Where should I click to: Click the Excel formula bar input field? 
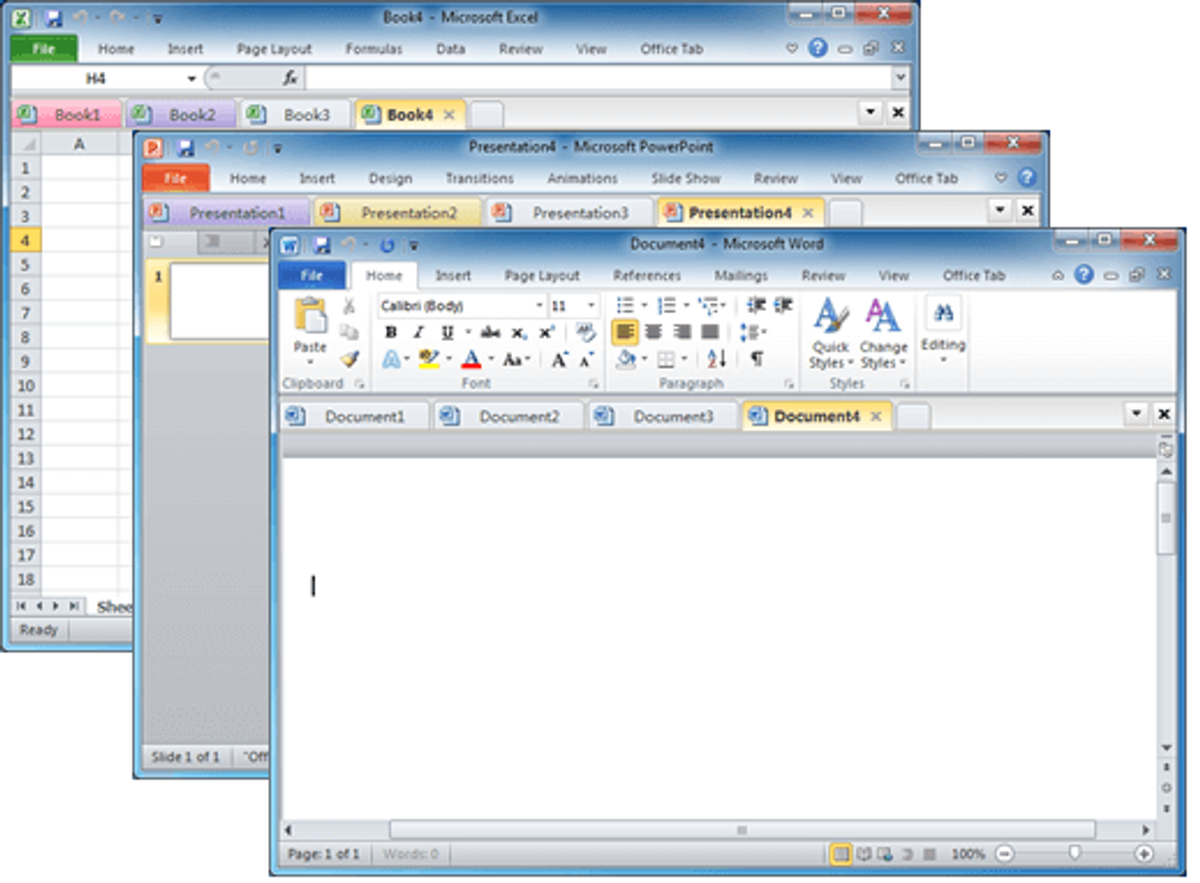[597, 78]
